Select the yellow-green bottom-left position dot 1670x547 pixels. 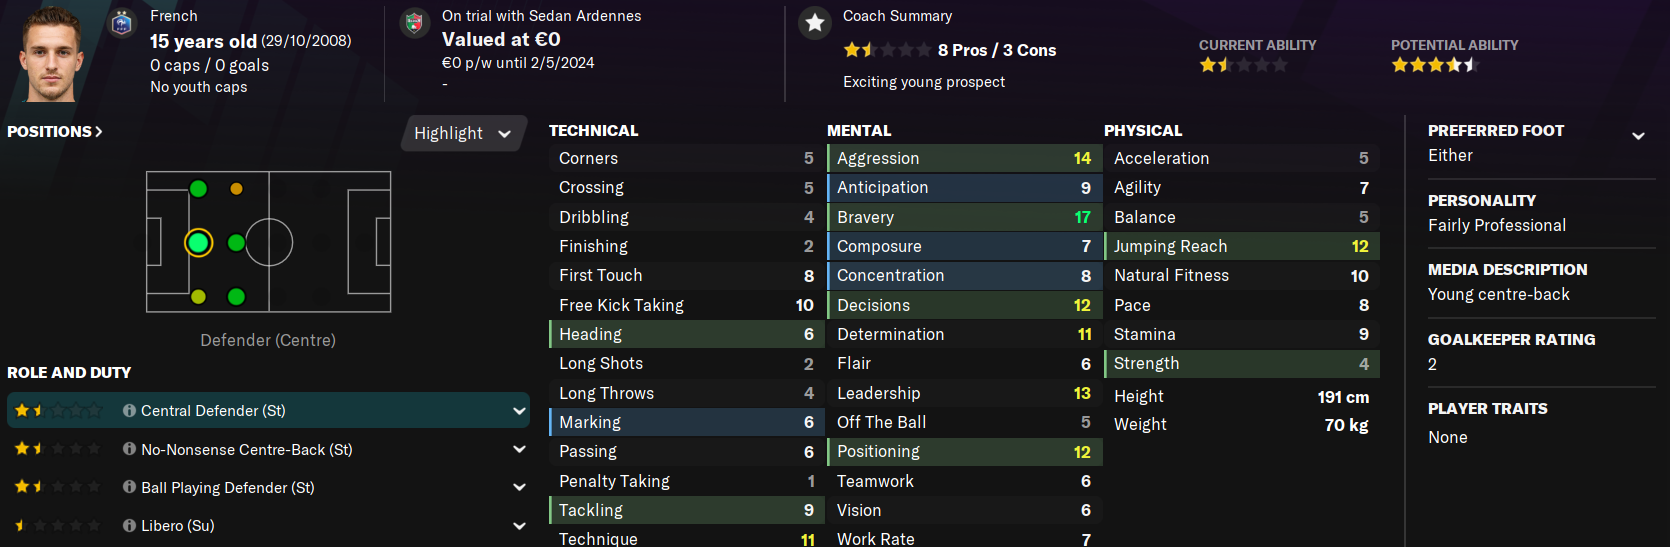[x=198, y=296]
